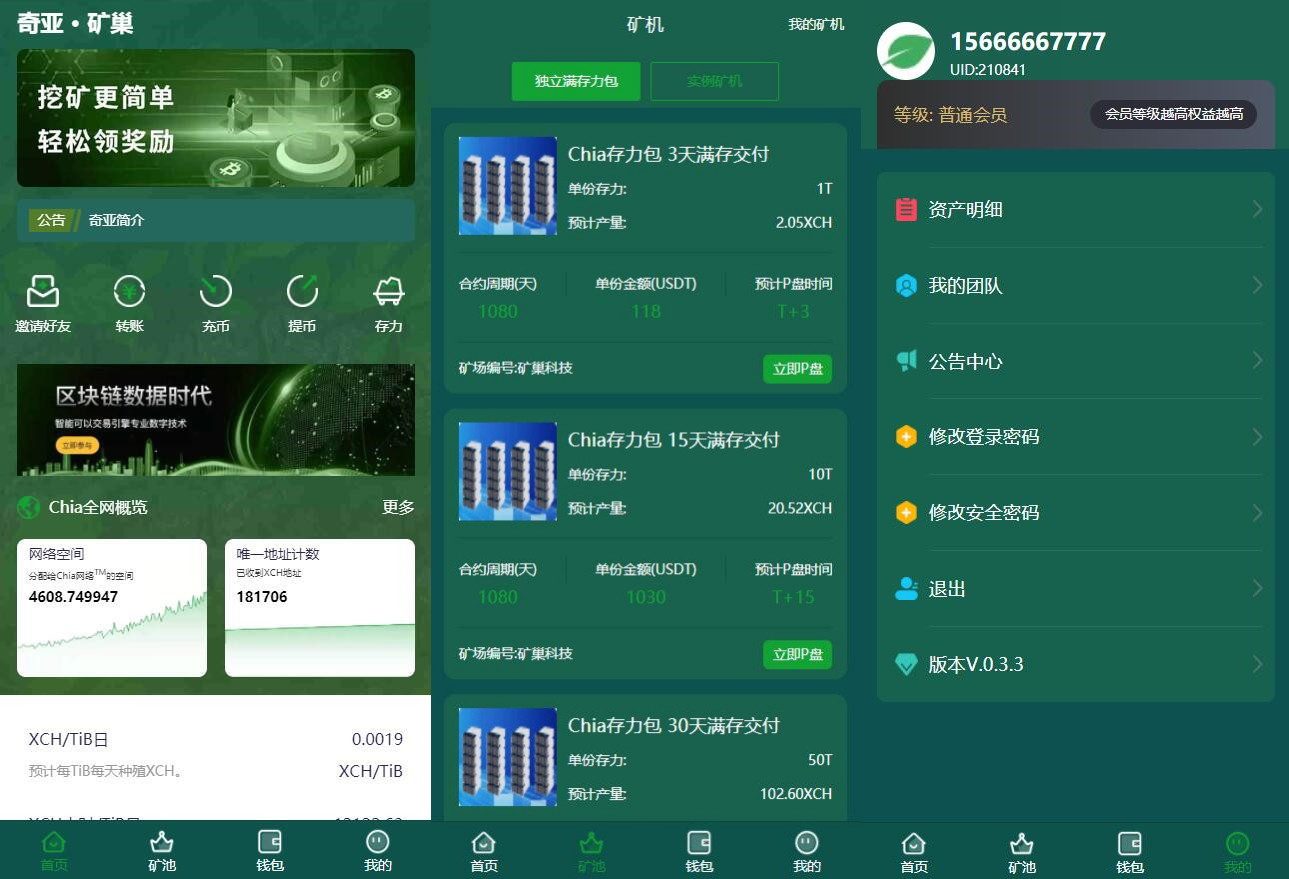Click the yellow 修改安全密码 shield icon
Image resolution: width=1289 pixels, height=879 pixels.
(x=906, y=513)
